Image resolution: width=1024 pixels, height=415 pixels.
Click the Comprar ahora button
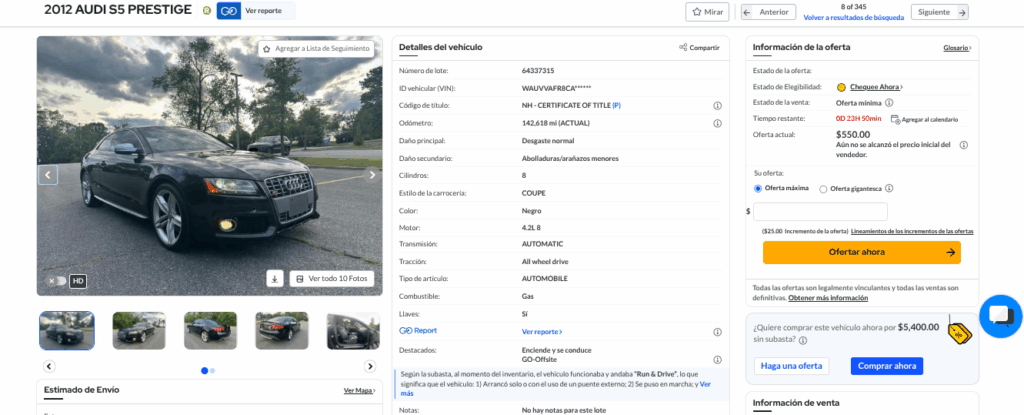pos(887,366)
